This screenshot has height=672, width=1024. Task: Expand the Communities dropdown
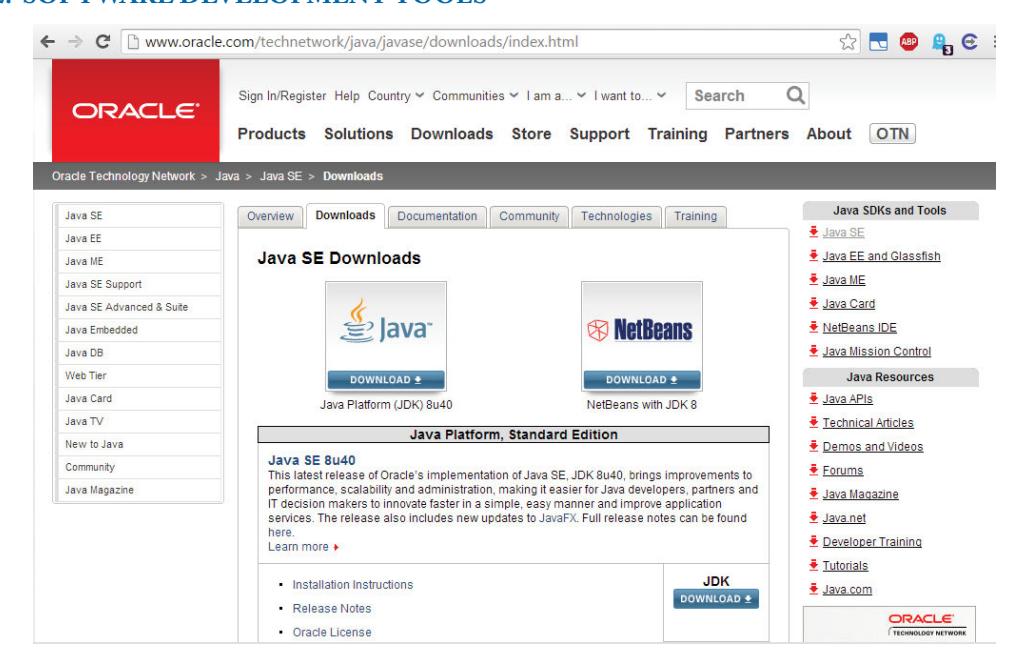(x=475, y=96)
